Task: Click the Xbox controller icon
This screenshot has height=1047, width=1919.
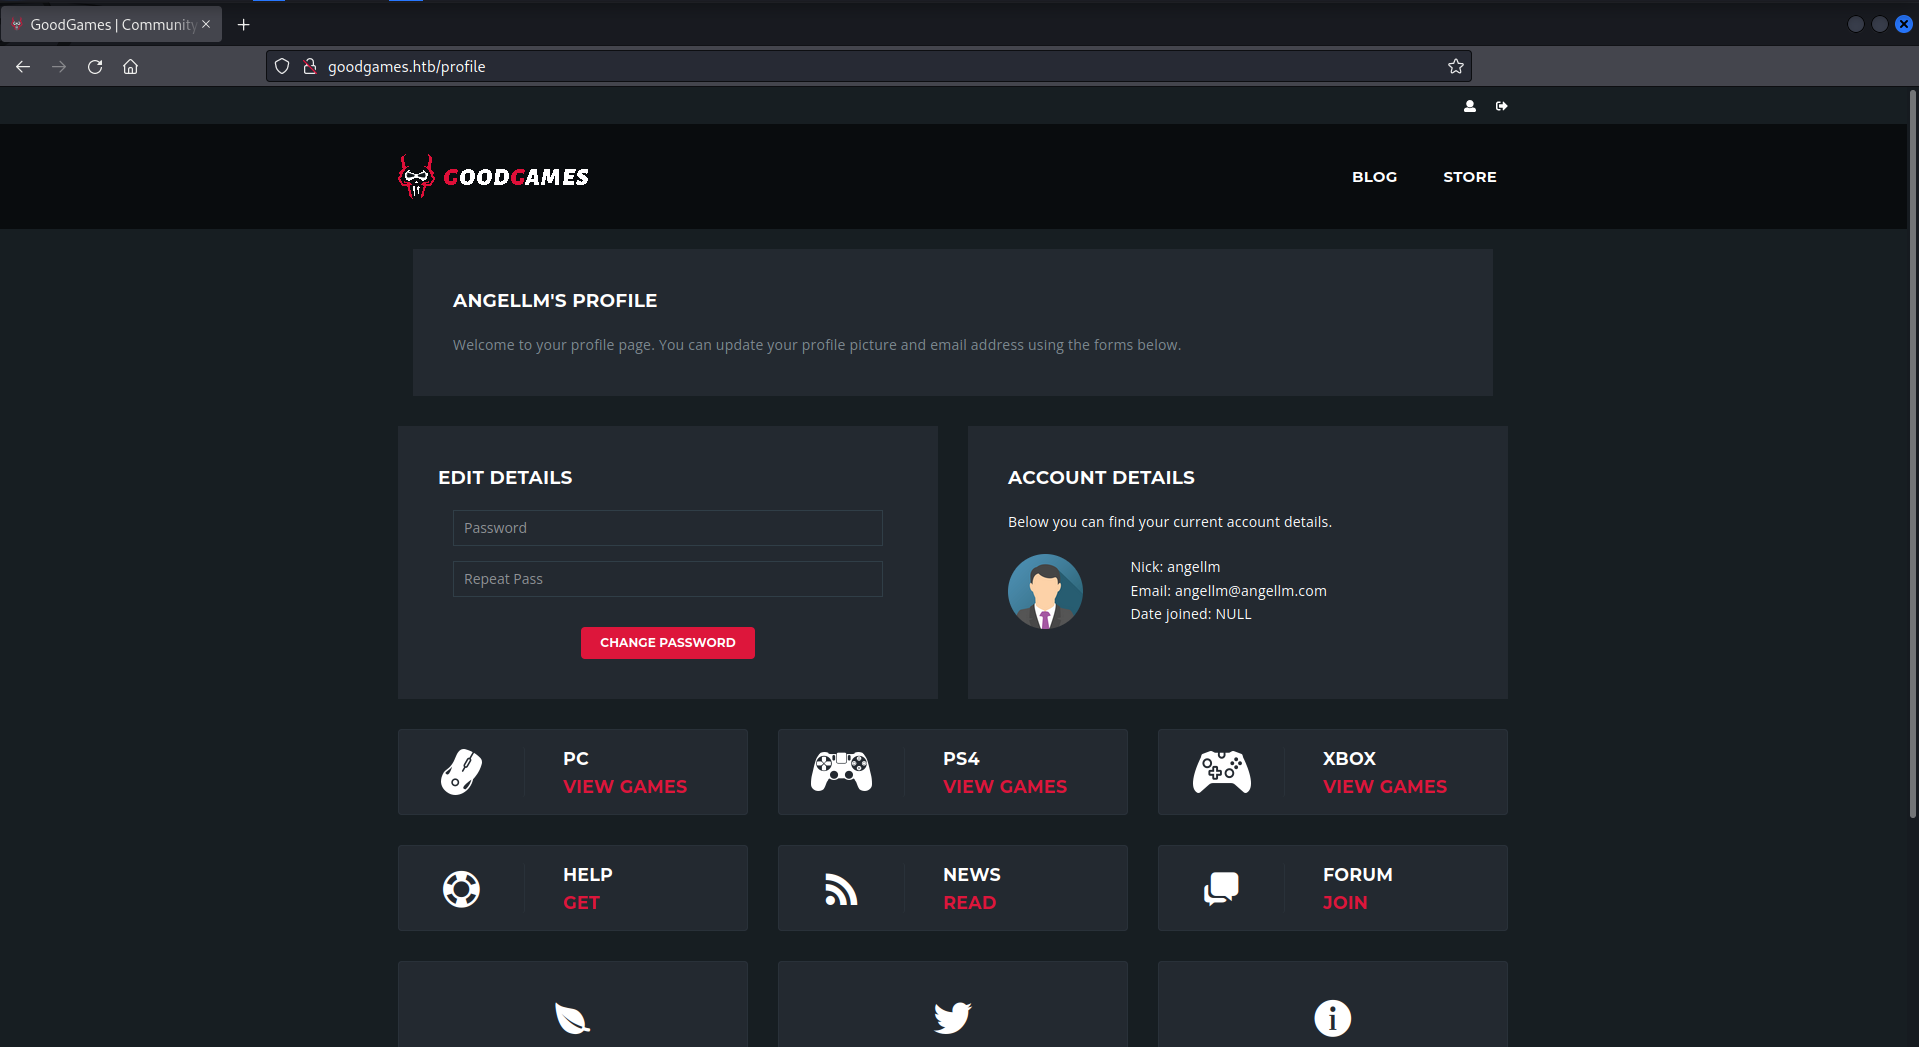Action: (1221, 772)
